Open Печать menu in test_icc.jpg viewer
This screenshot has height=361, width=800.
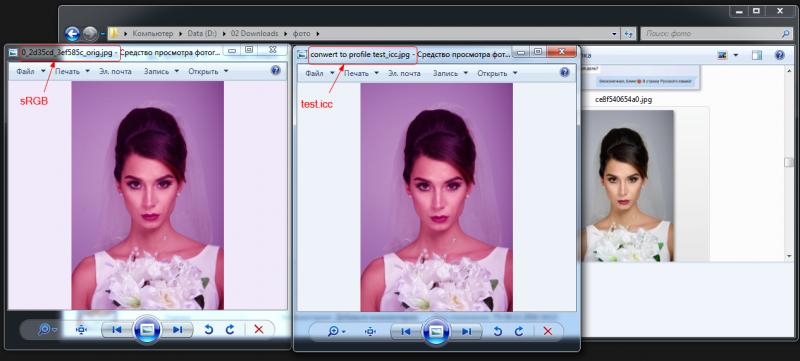pyautogui.click(x=361, y=73)
